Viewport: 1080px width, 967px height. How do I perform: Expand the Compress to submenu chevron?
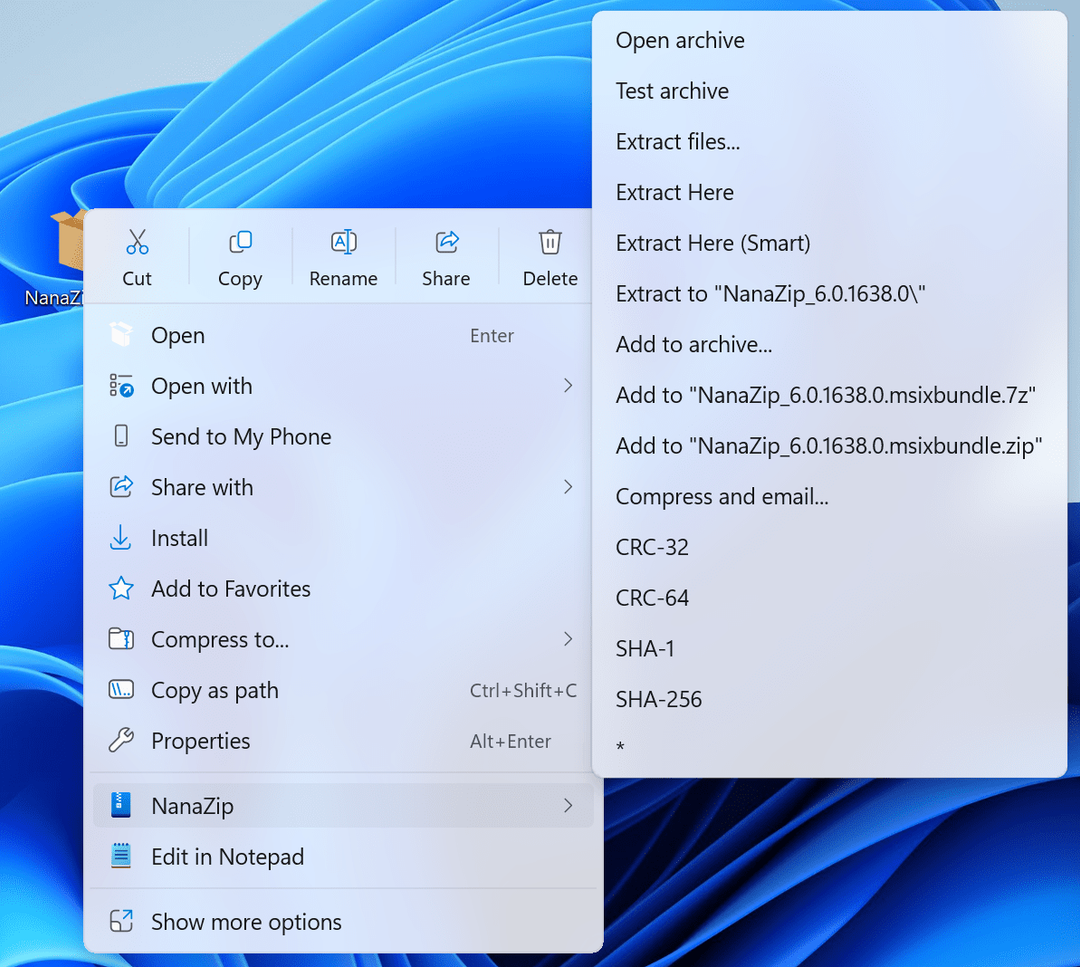[568, 639]
